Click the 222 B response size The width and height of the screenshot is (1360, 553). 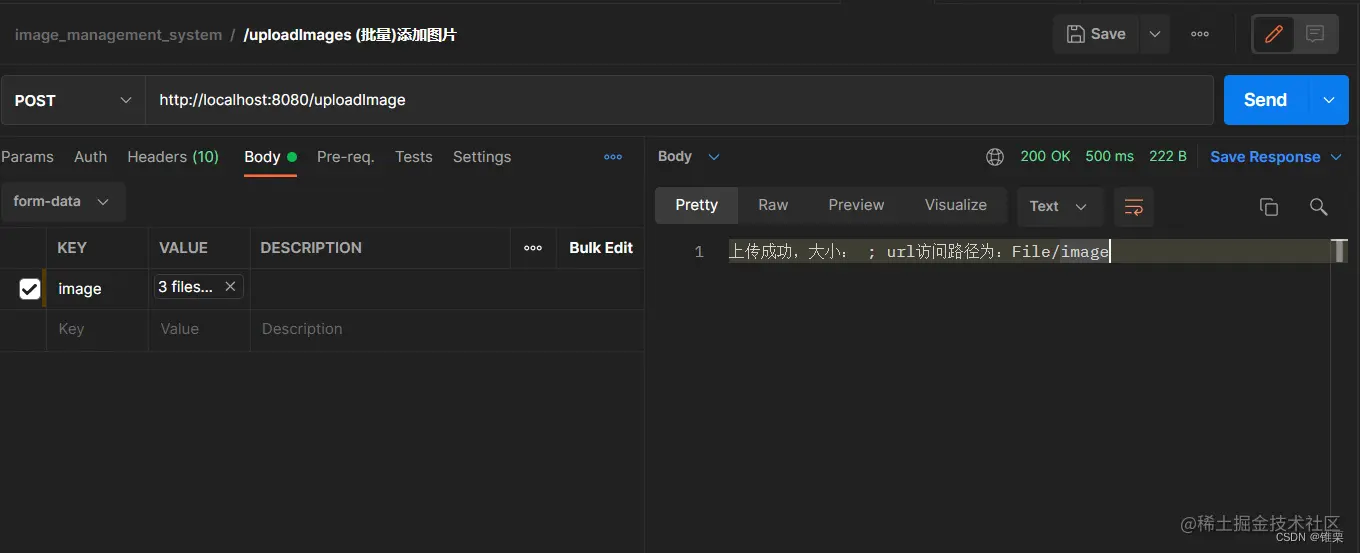click(1168, 157)
